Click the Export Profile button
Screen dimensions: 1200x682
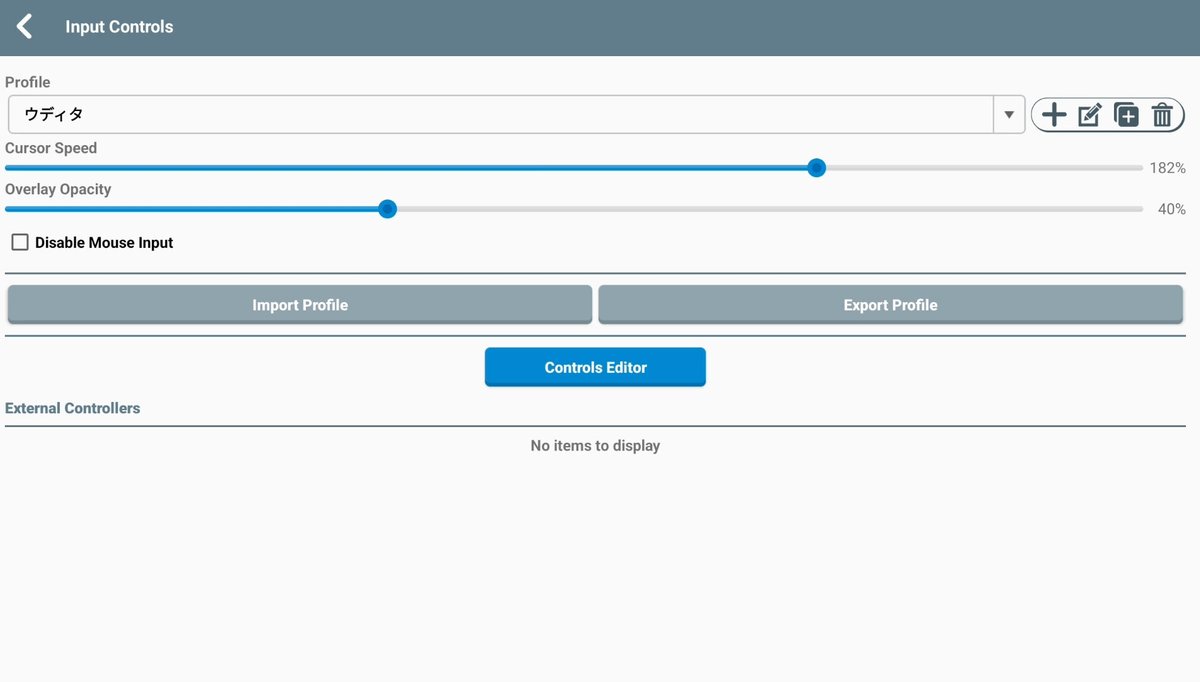(890, 305)
